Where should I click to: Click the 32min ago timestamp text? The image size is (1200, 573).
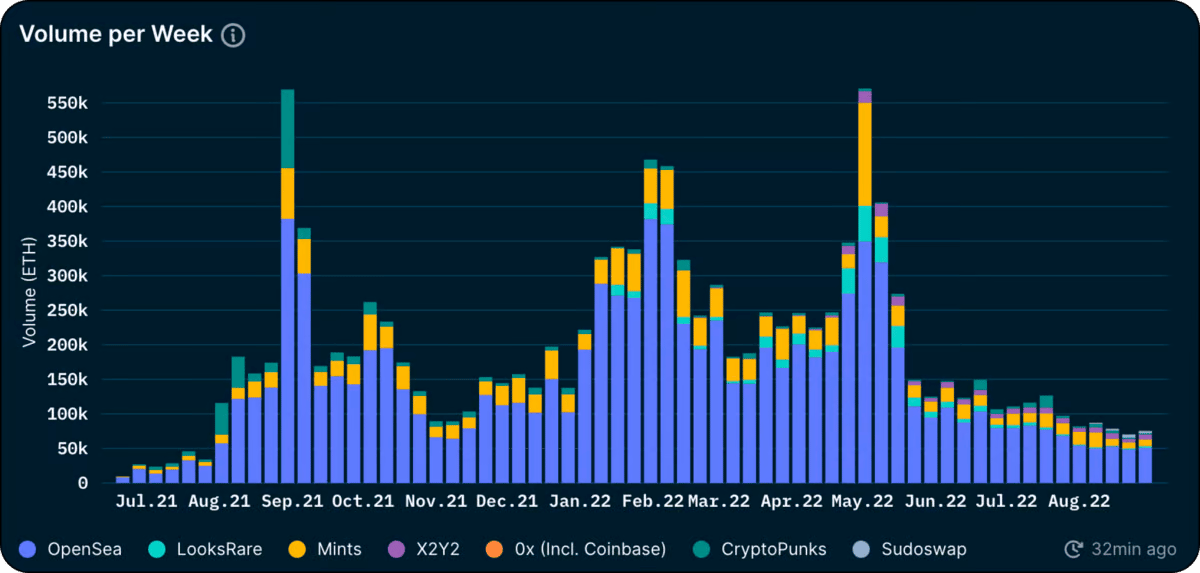(x=1133, y=548)
